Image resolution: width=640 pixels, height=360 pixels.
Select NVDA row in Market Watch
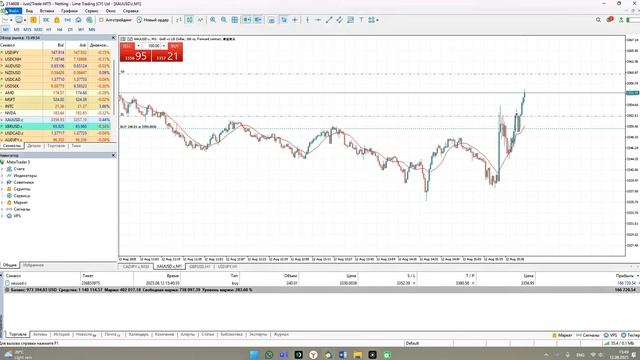(56, 113)
